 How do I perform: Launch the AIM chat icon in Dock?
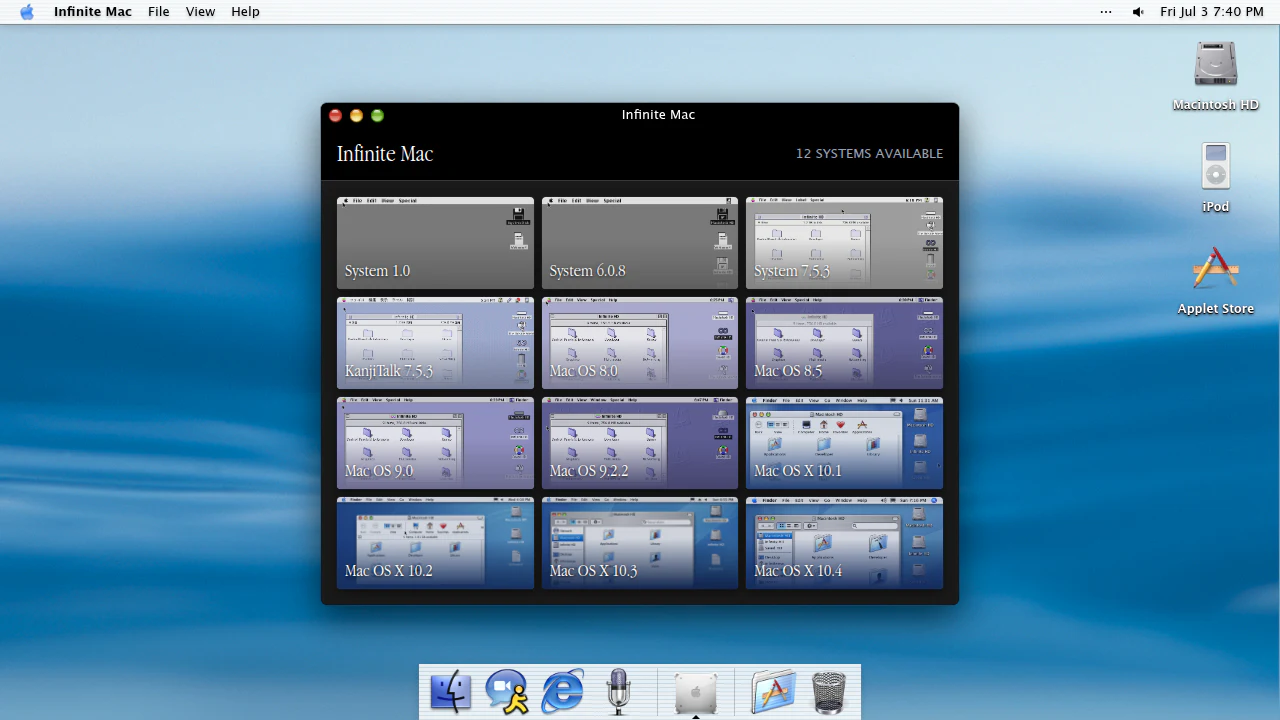coord(507,691)
